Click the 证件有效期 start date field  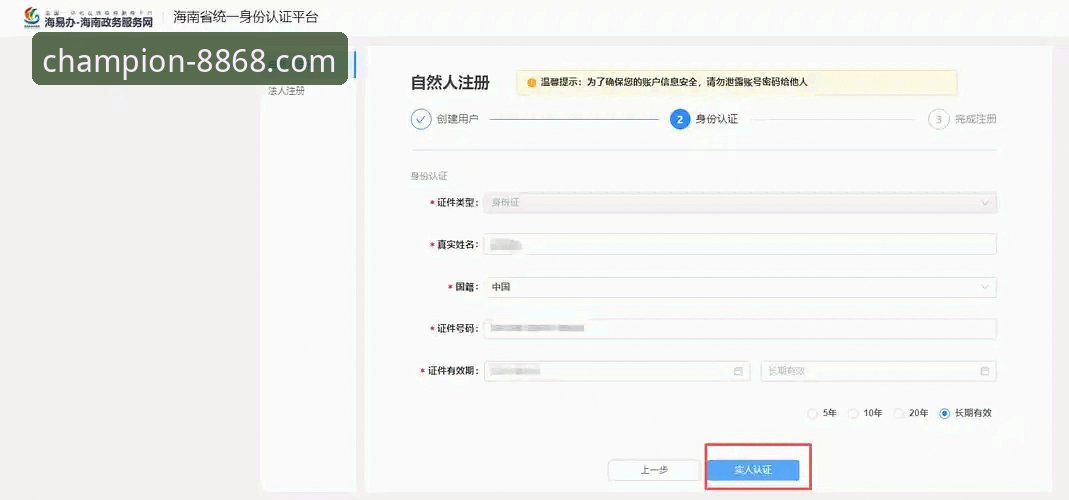tap(617, 371)
